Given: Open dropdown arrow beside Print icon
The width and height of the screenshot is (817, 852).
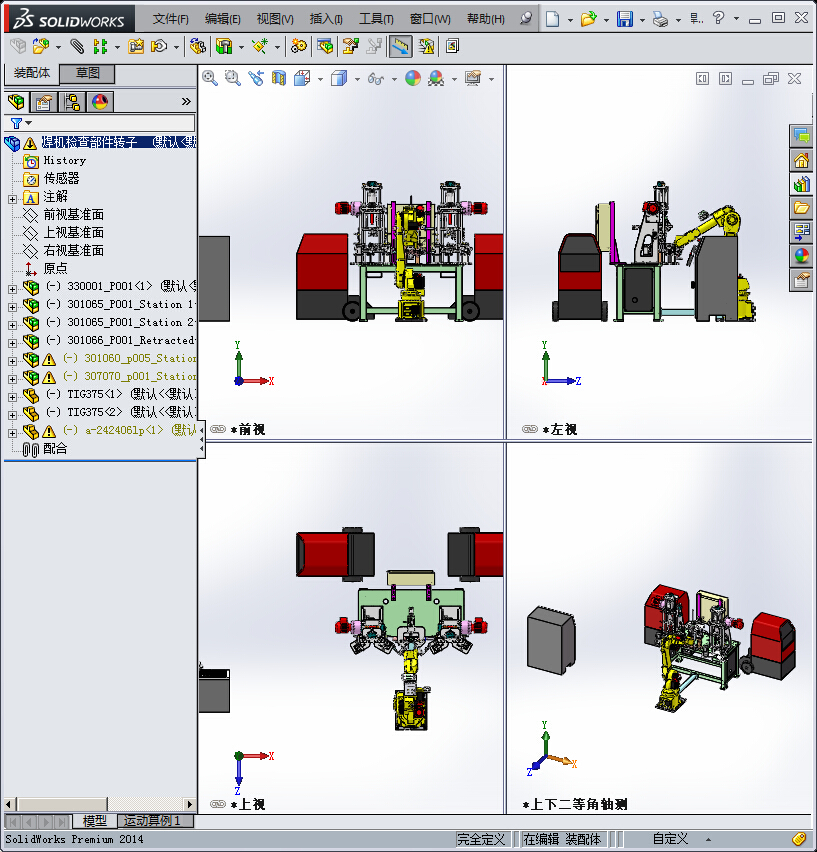Looking at the screenshot, I should (678, 20).
